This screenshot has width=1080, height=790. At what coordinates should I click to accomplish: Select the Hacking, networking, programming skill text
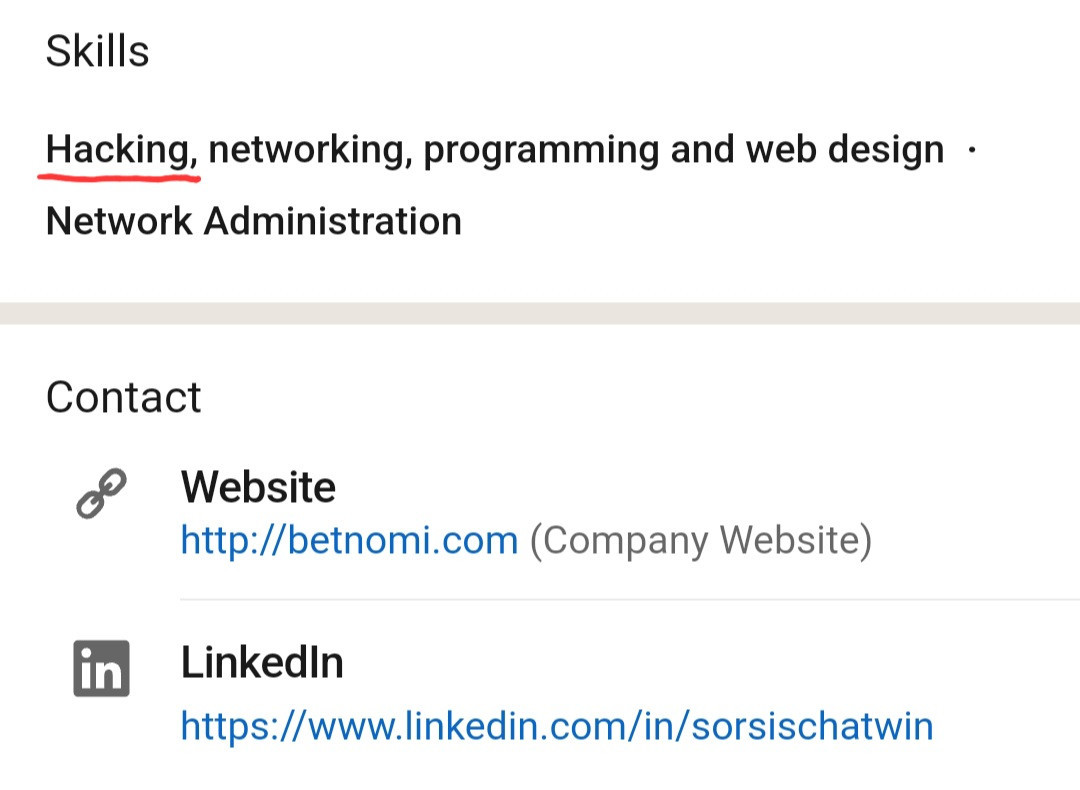click(495, 150)
